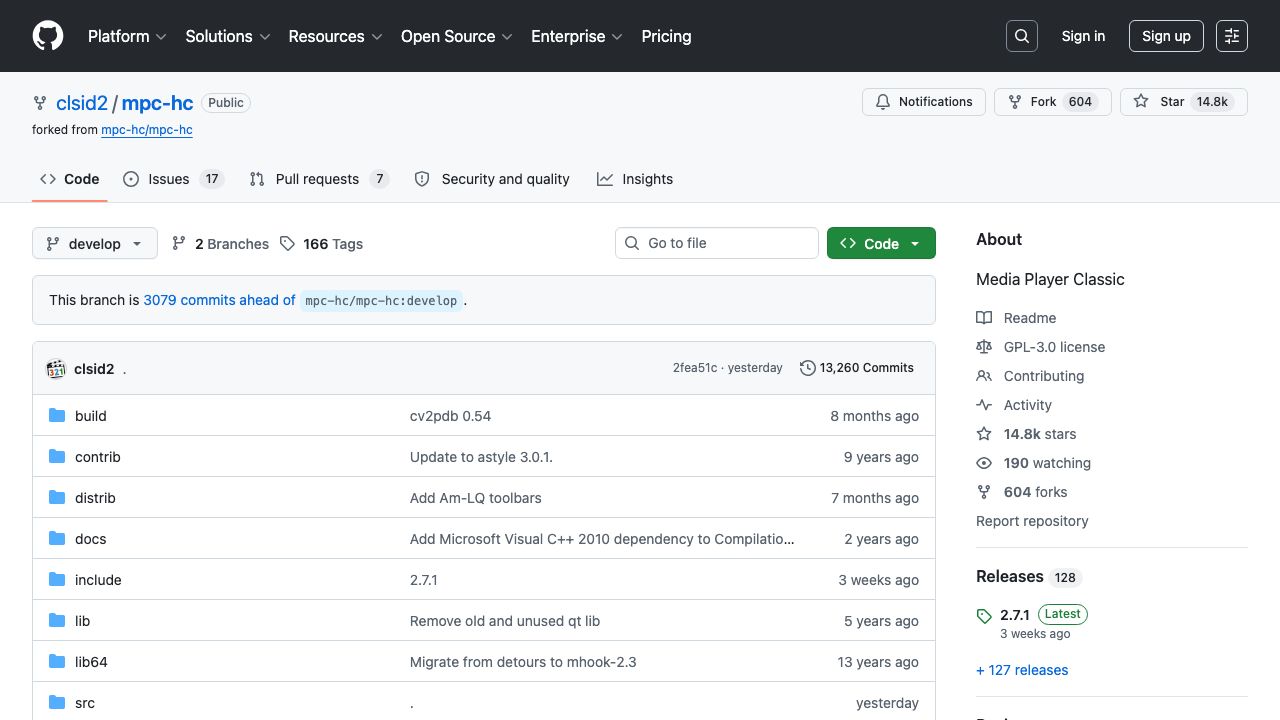Click commit message "Update to astyle 3.0.1."
The width and height of the screenshot is (1280, 720).
tap(481, 457)
